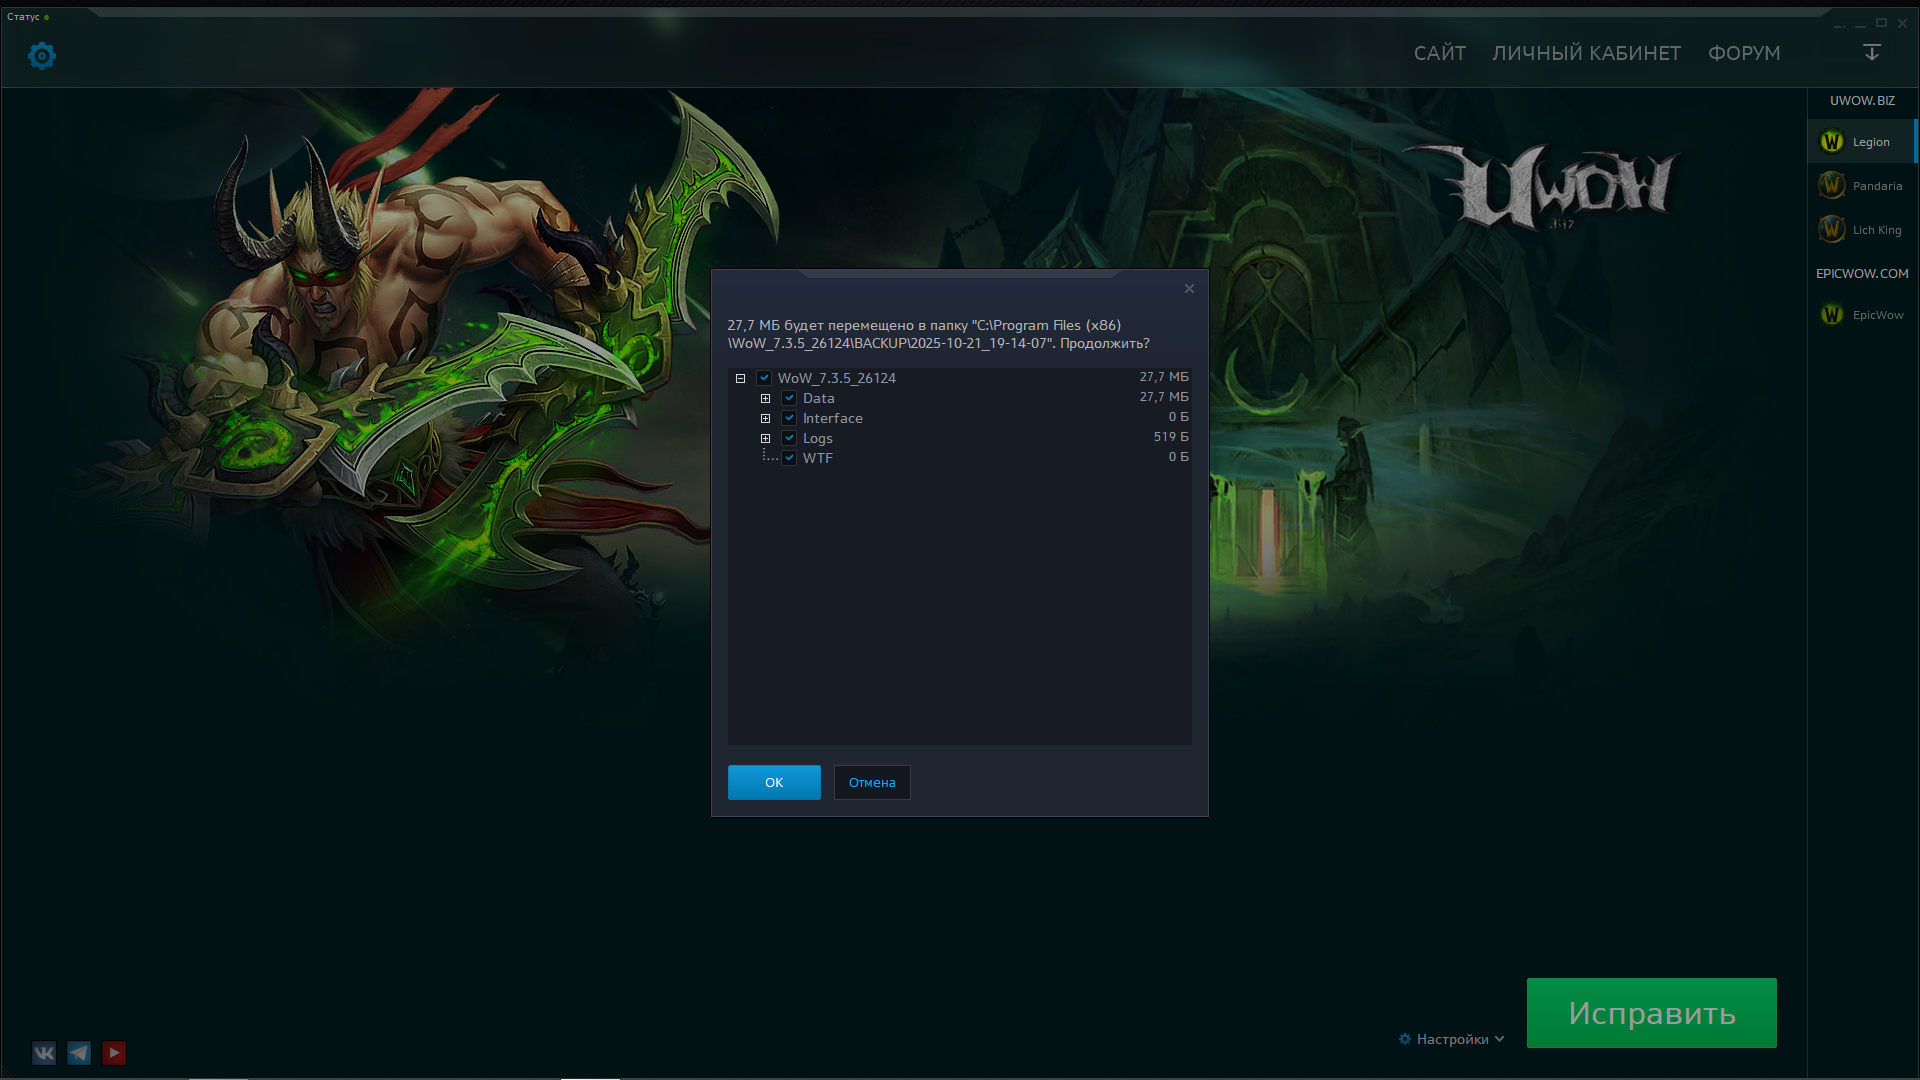Select the Pandaria server icon
Image resolution: width=1920 pixels, height=1080 pixels.
pyautogui.click(x=1831, y=185)
